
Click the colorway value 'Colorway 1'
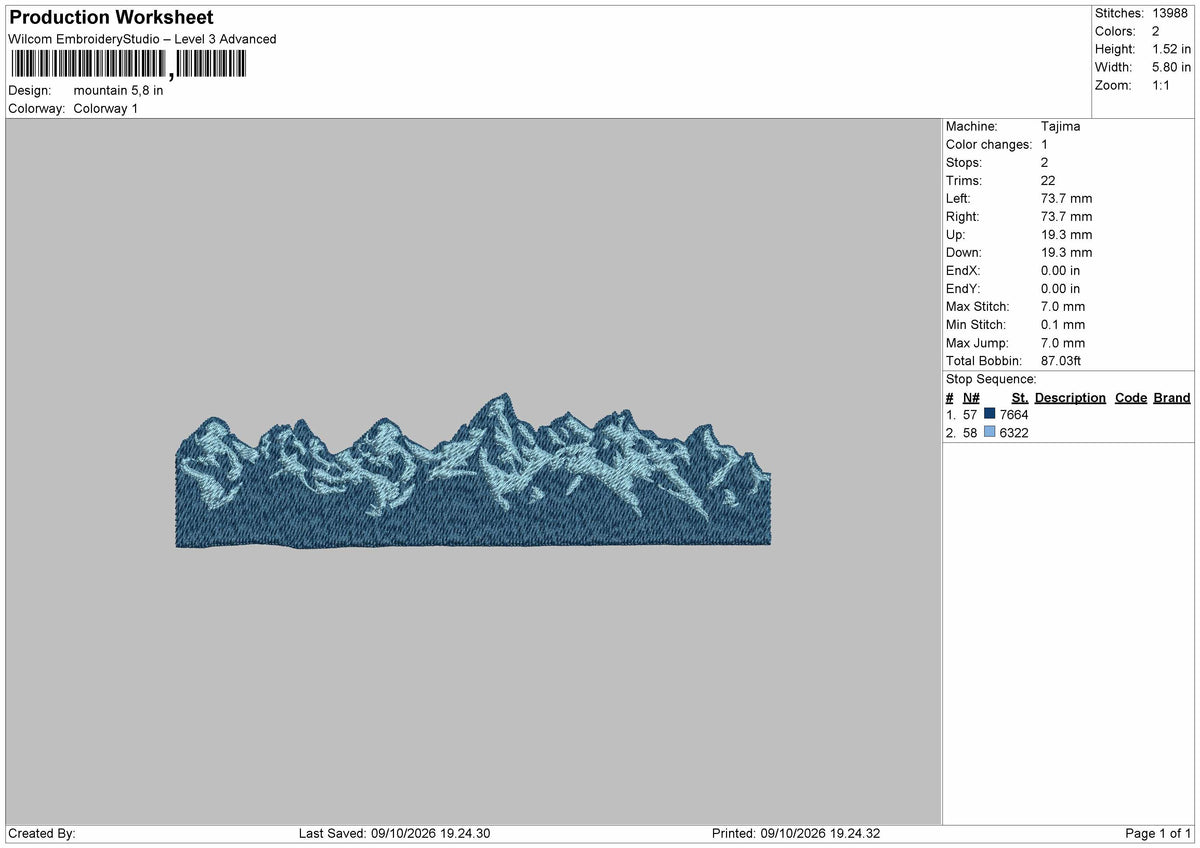click(106, 108)
